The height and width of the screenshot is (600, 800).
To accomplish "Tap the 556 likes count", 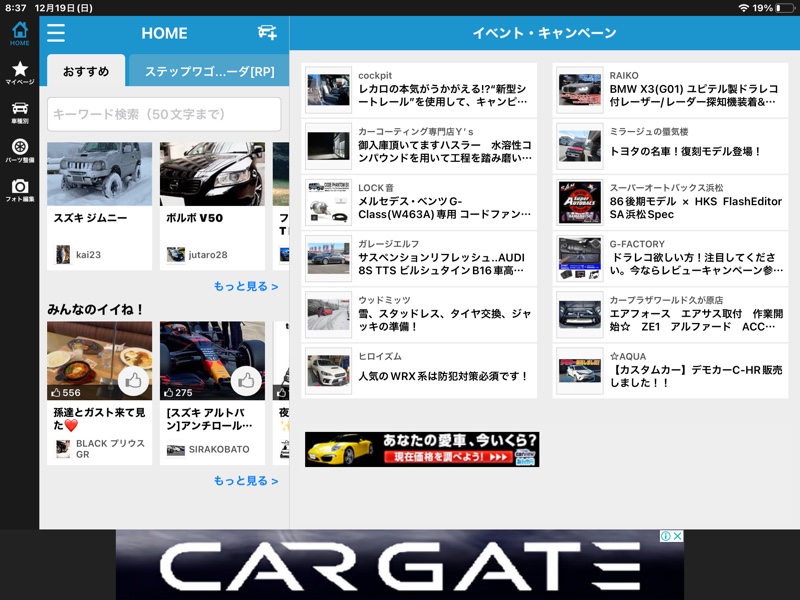I will click(66, 392).
